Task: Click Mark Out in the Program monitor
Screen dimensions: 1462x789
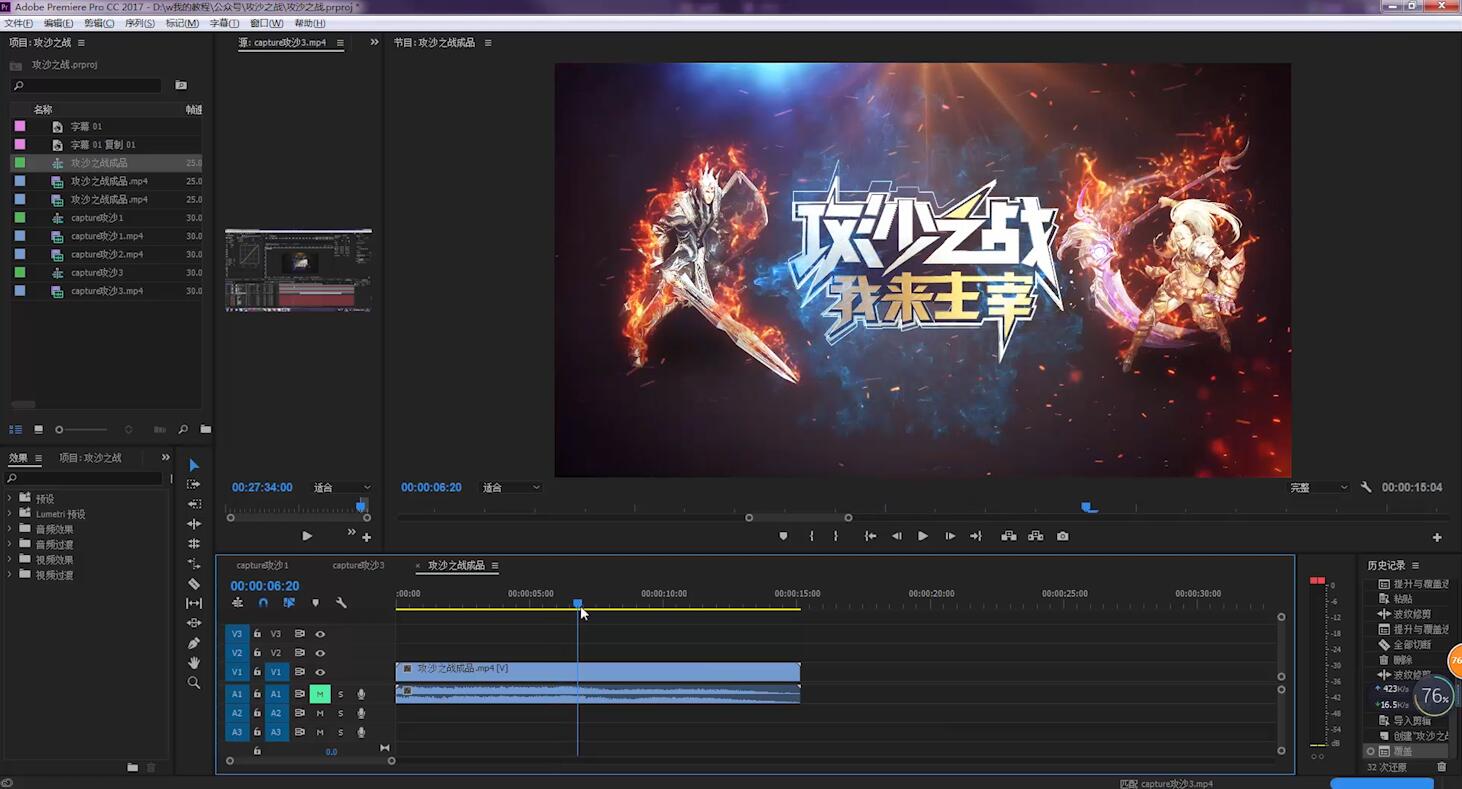Action: click(836, 536)
